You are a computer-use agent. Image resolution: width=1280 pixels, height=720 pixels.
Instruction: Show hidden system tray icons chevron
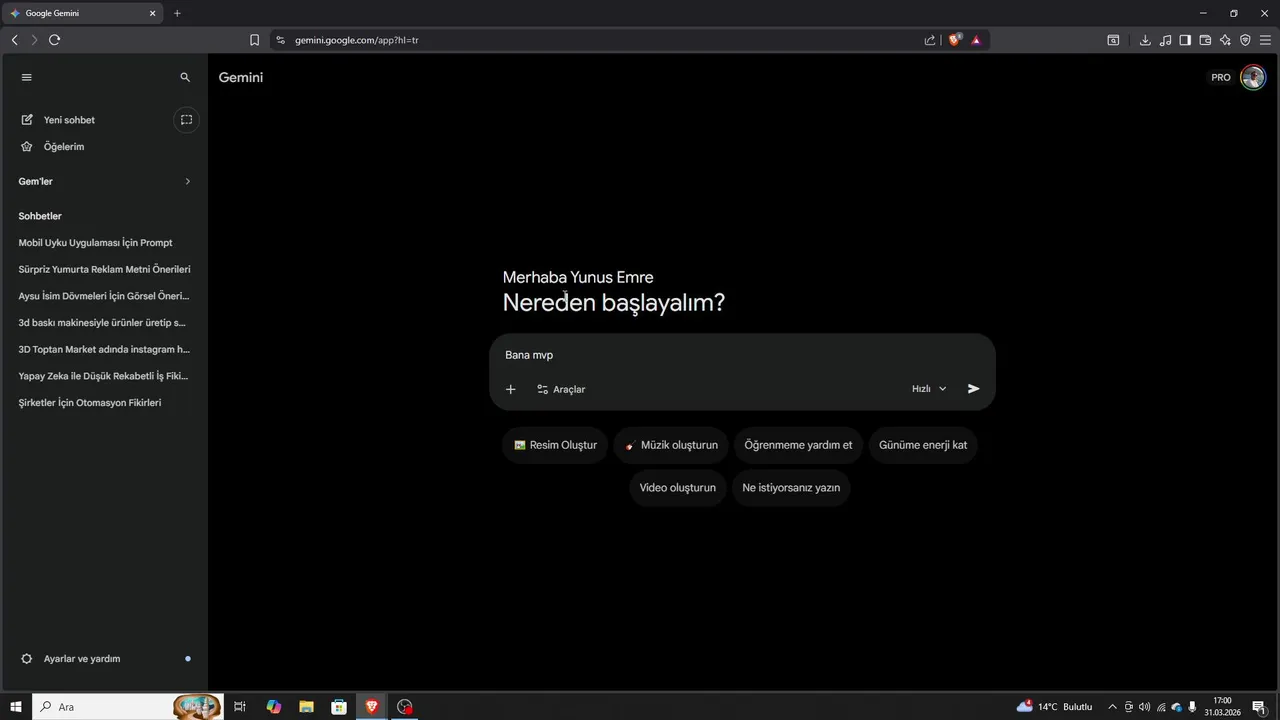pos(1112,707)
